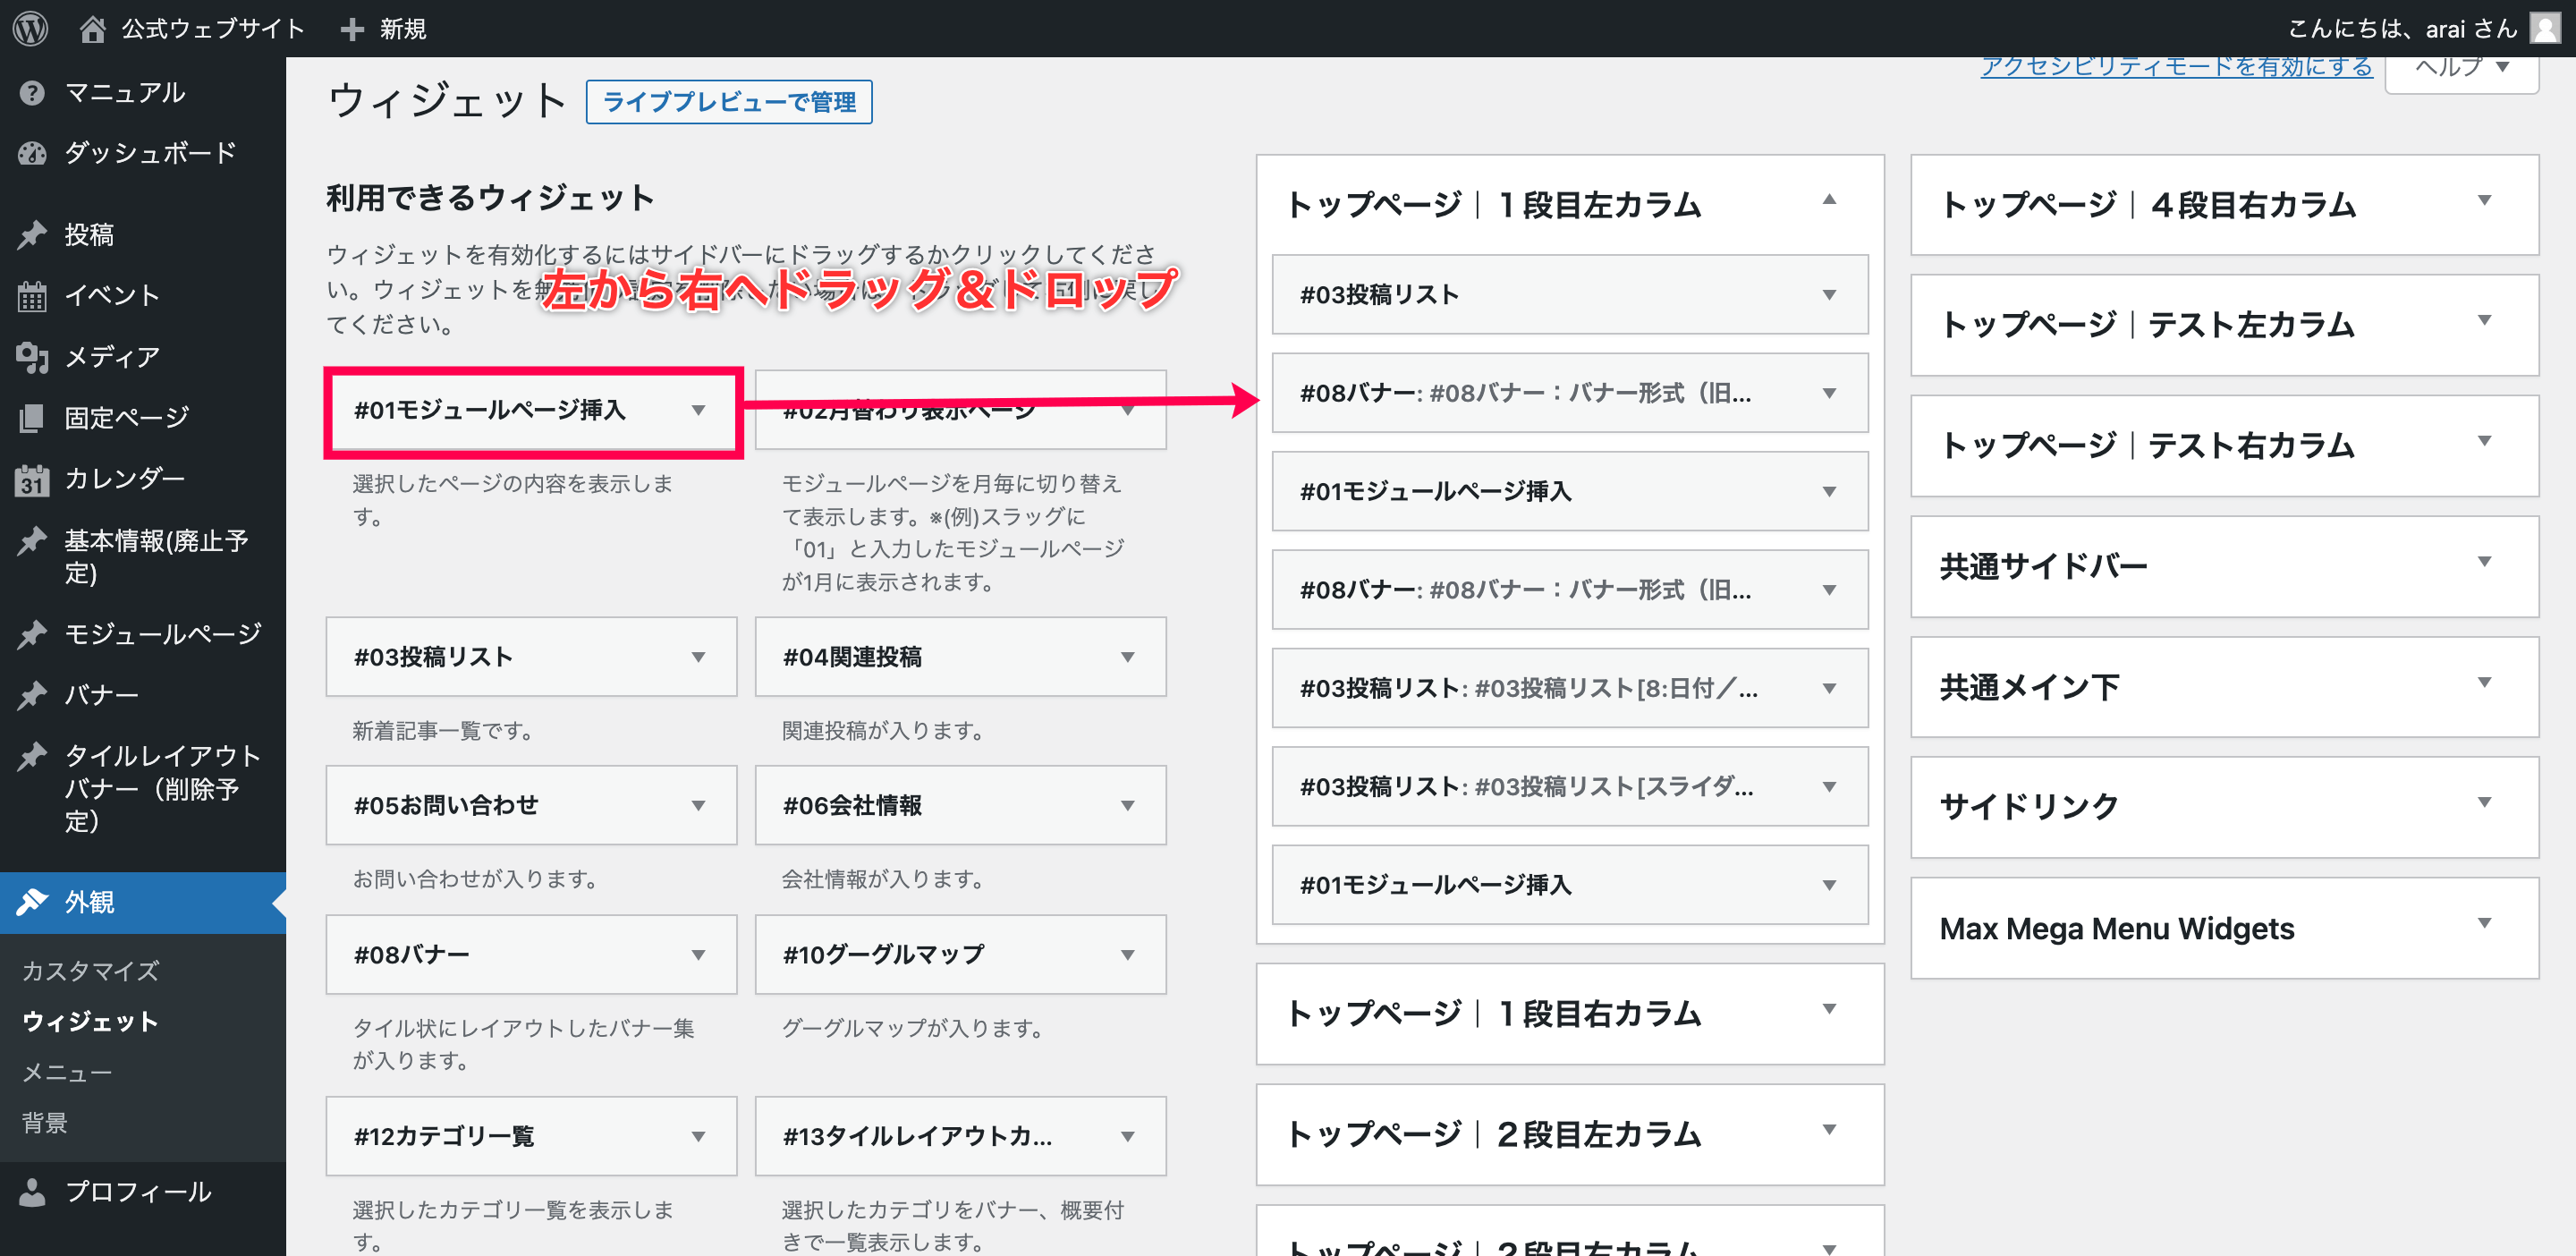2576x1256 pixels.
Task: Click the イベント calendar icon
Action: coord(32,296)
